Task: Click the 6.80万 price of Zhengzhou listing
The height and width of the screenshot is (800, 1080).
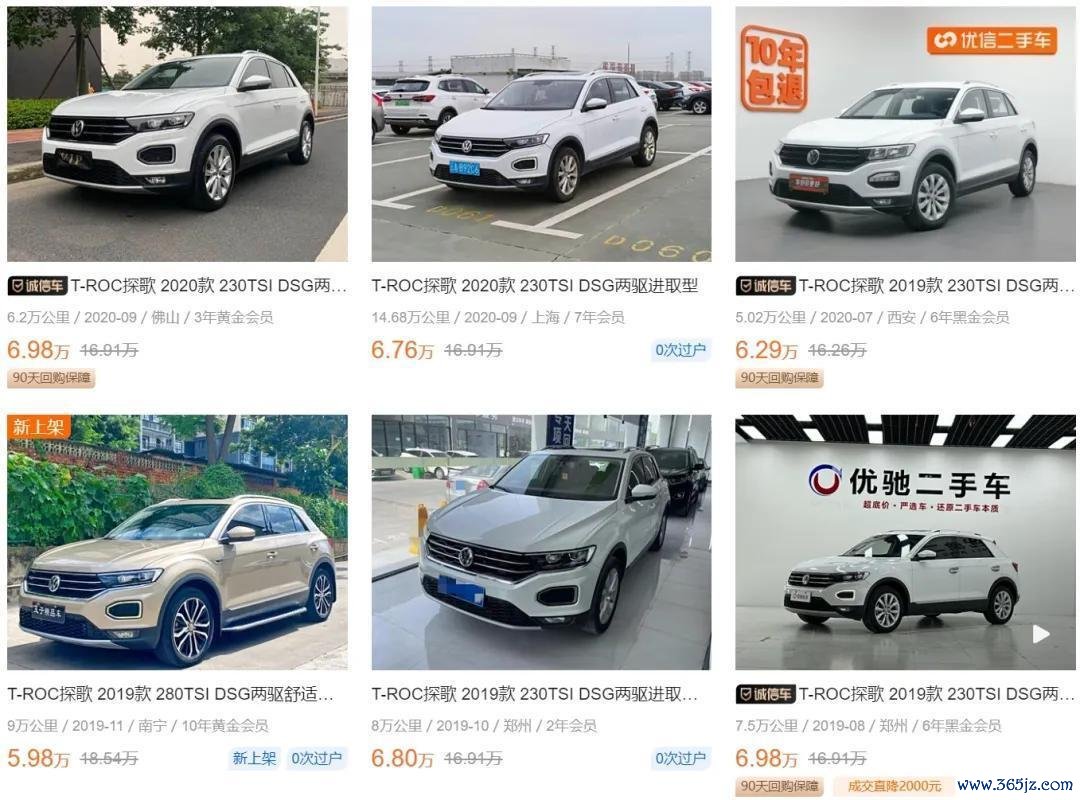Action: (402, 759)
